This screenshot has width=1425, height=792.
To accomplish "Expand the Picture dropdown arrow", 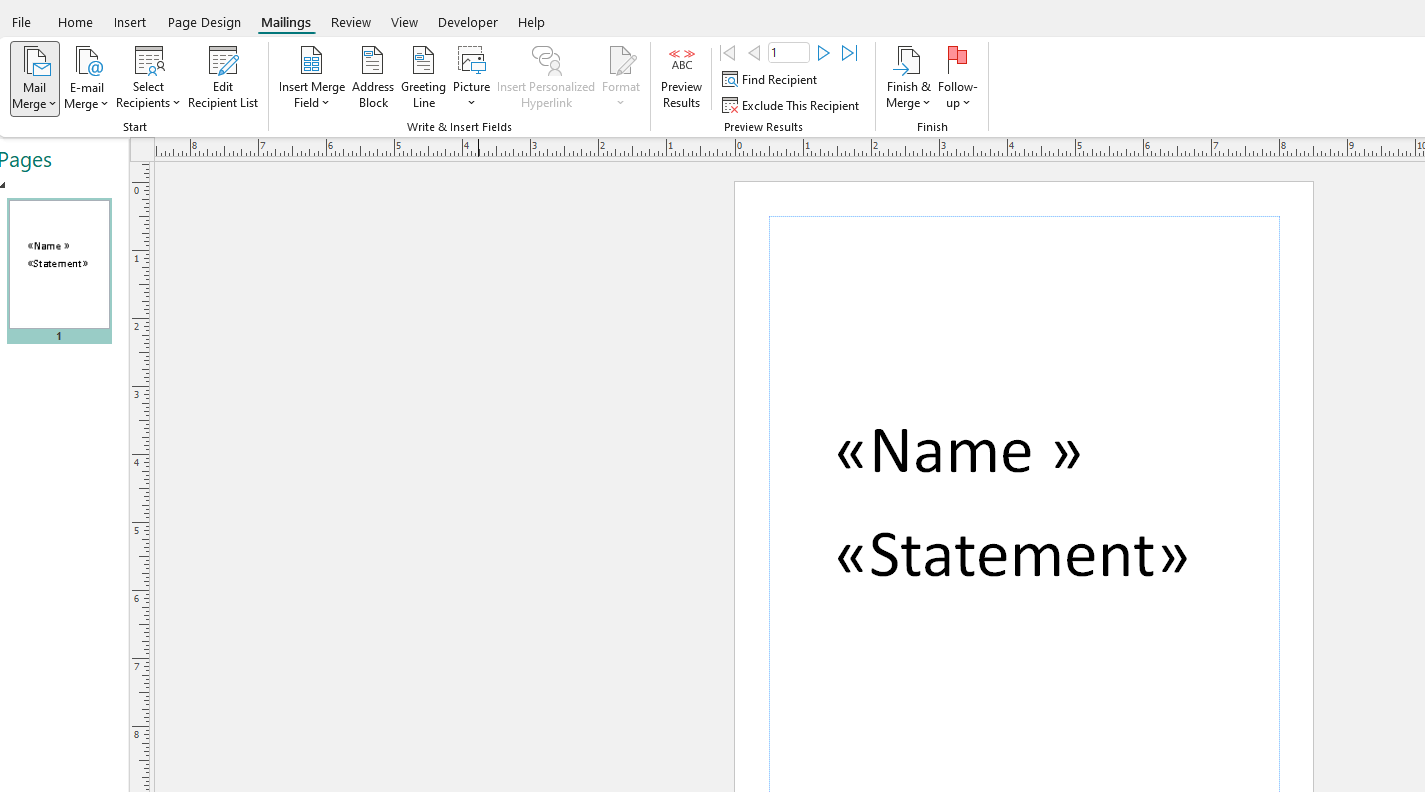I will tap(472, 103).
